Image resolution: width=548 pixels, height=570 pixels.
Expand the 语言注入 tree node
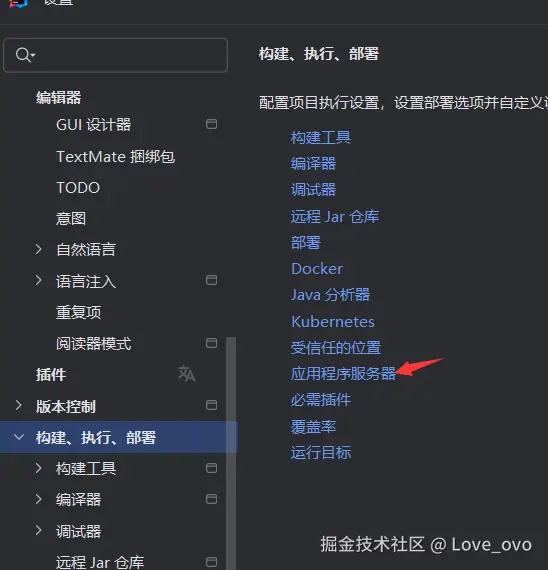tap(39, 280)
